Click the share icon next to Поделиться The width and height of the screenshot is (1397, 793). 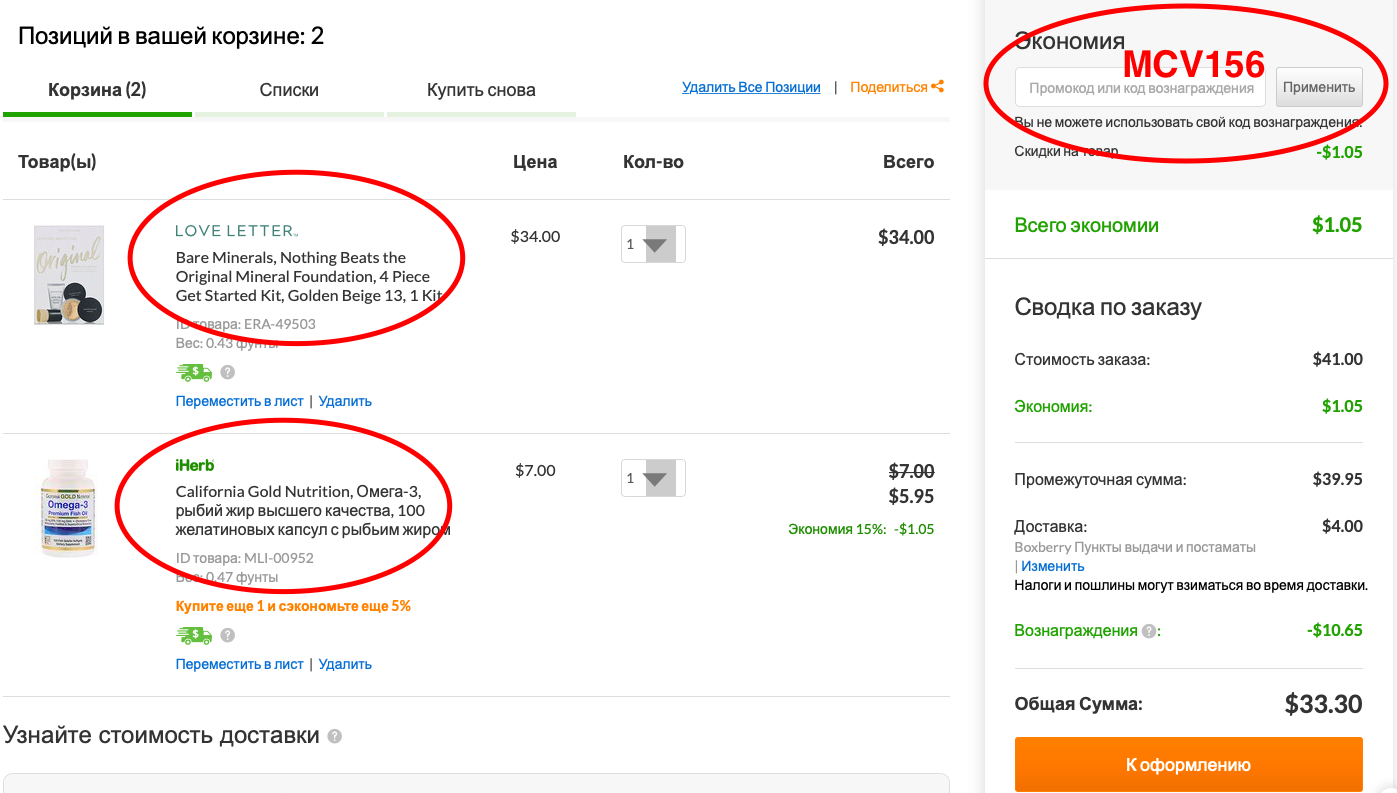(937, 87)
